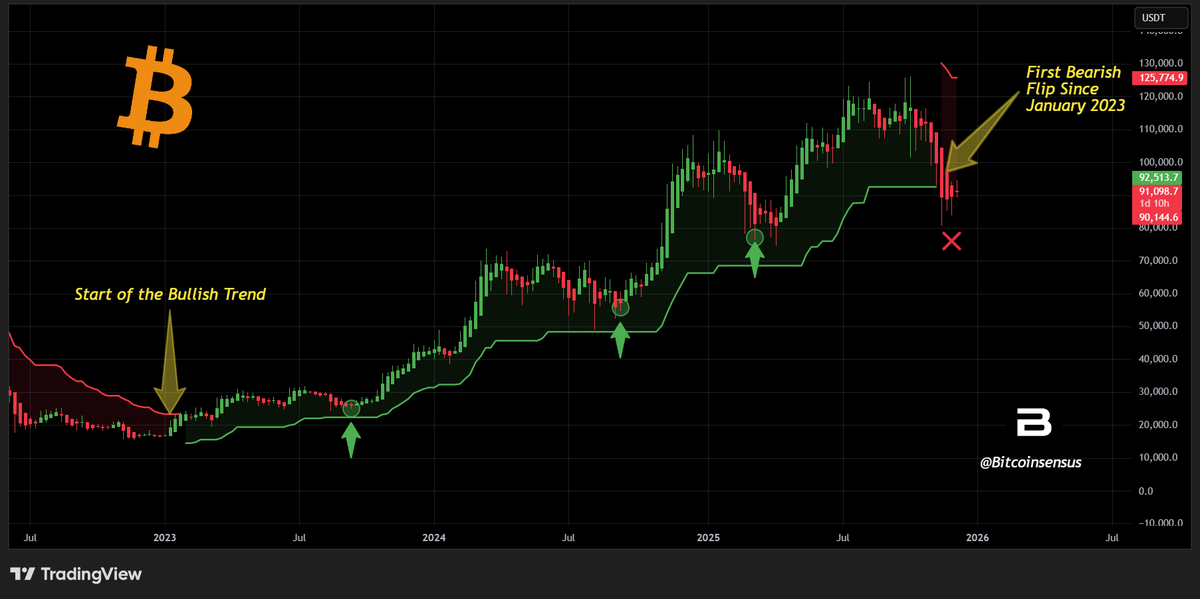Image resolution: width=1200 pixels, height=599 pixels.
Task: Click the green arrow below 2025 low
Action: (x=755, y=259)
